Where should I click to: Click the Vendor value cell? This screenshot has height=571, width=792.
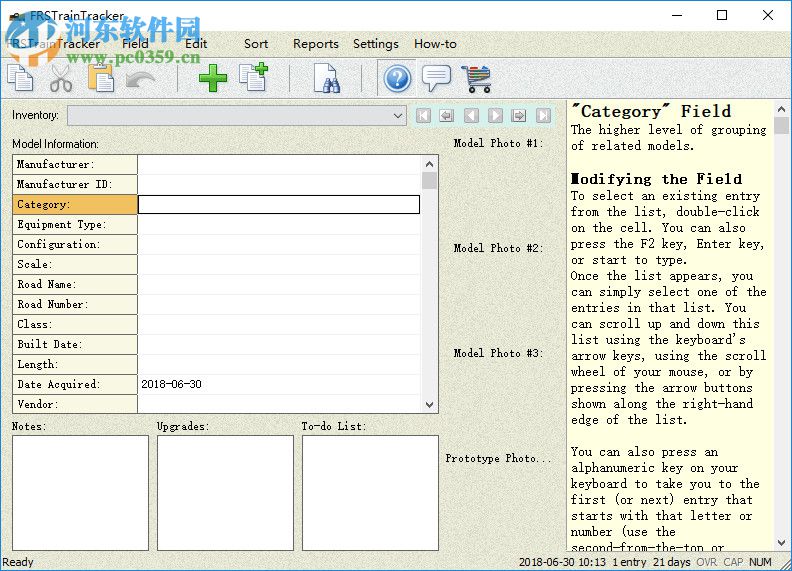click(279, 404)
